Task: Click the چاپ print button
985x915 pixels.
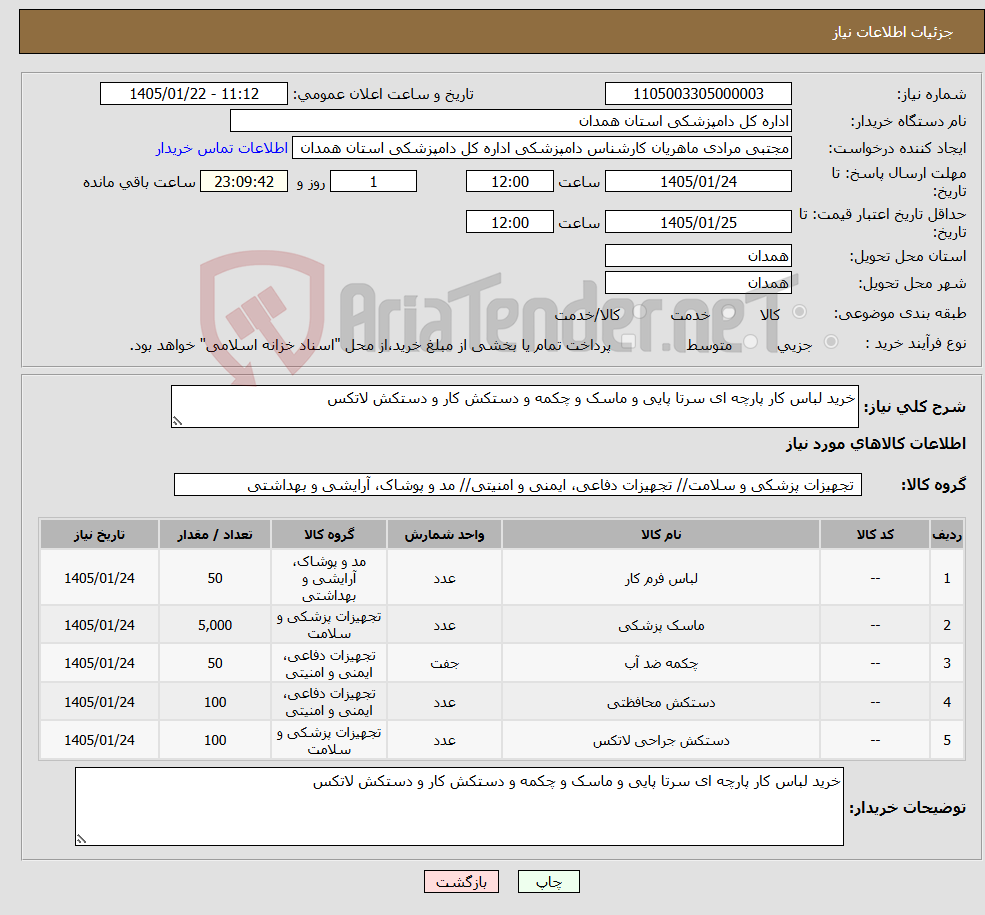Action: [548, 882]
